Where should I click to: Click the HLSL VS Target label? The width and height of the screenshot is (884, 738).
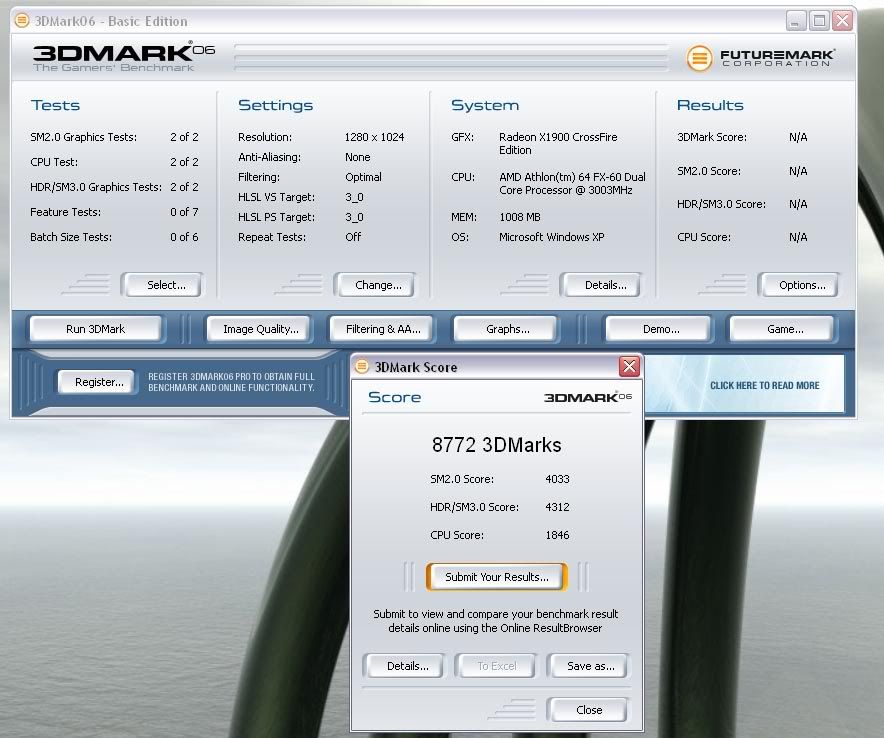click(x=276, y=197)
